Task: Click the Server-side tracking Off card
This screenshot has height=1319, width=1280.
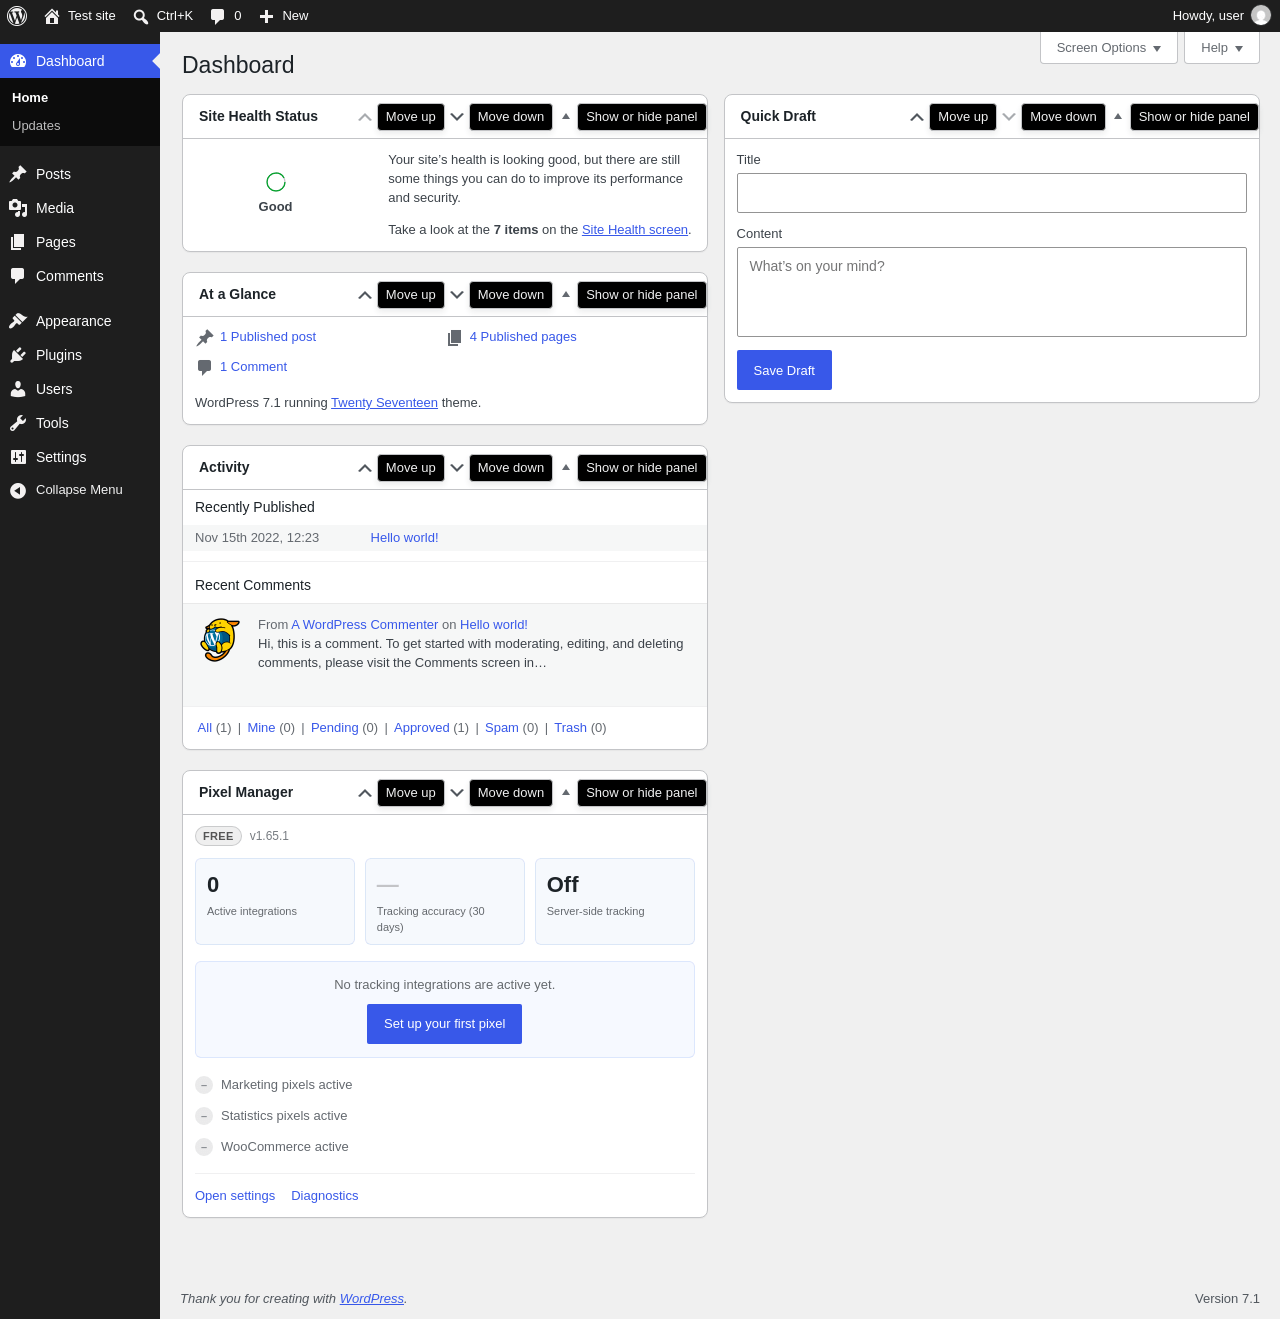Action: (615, 901)
